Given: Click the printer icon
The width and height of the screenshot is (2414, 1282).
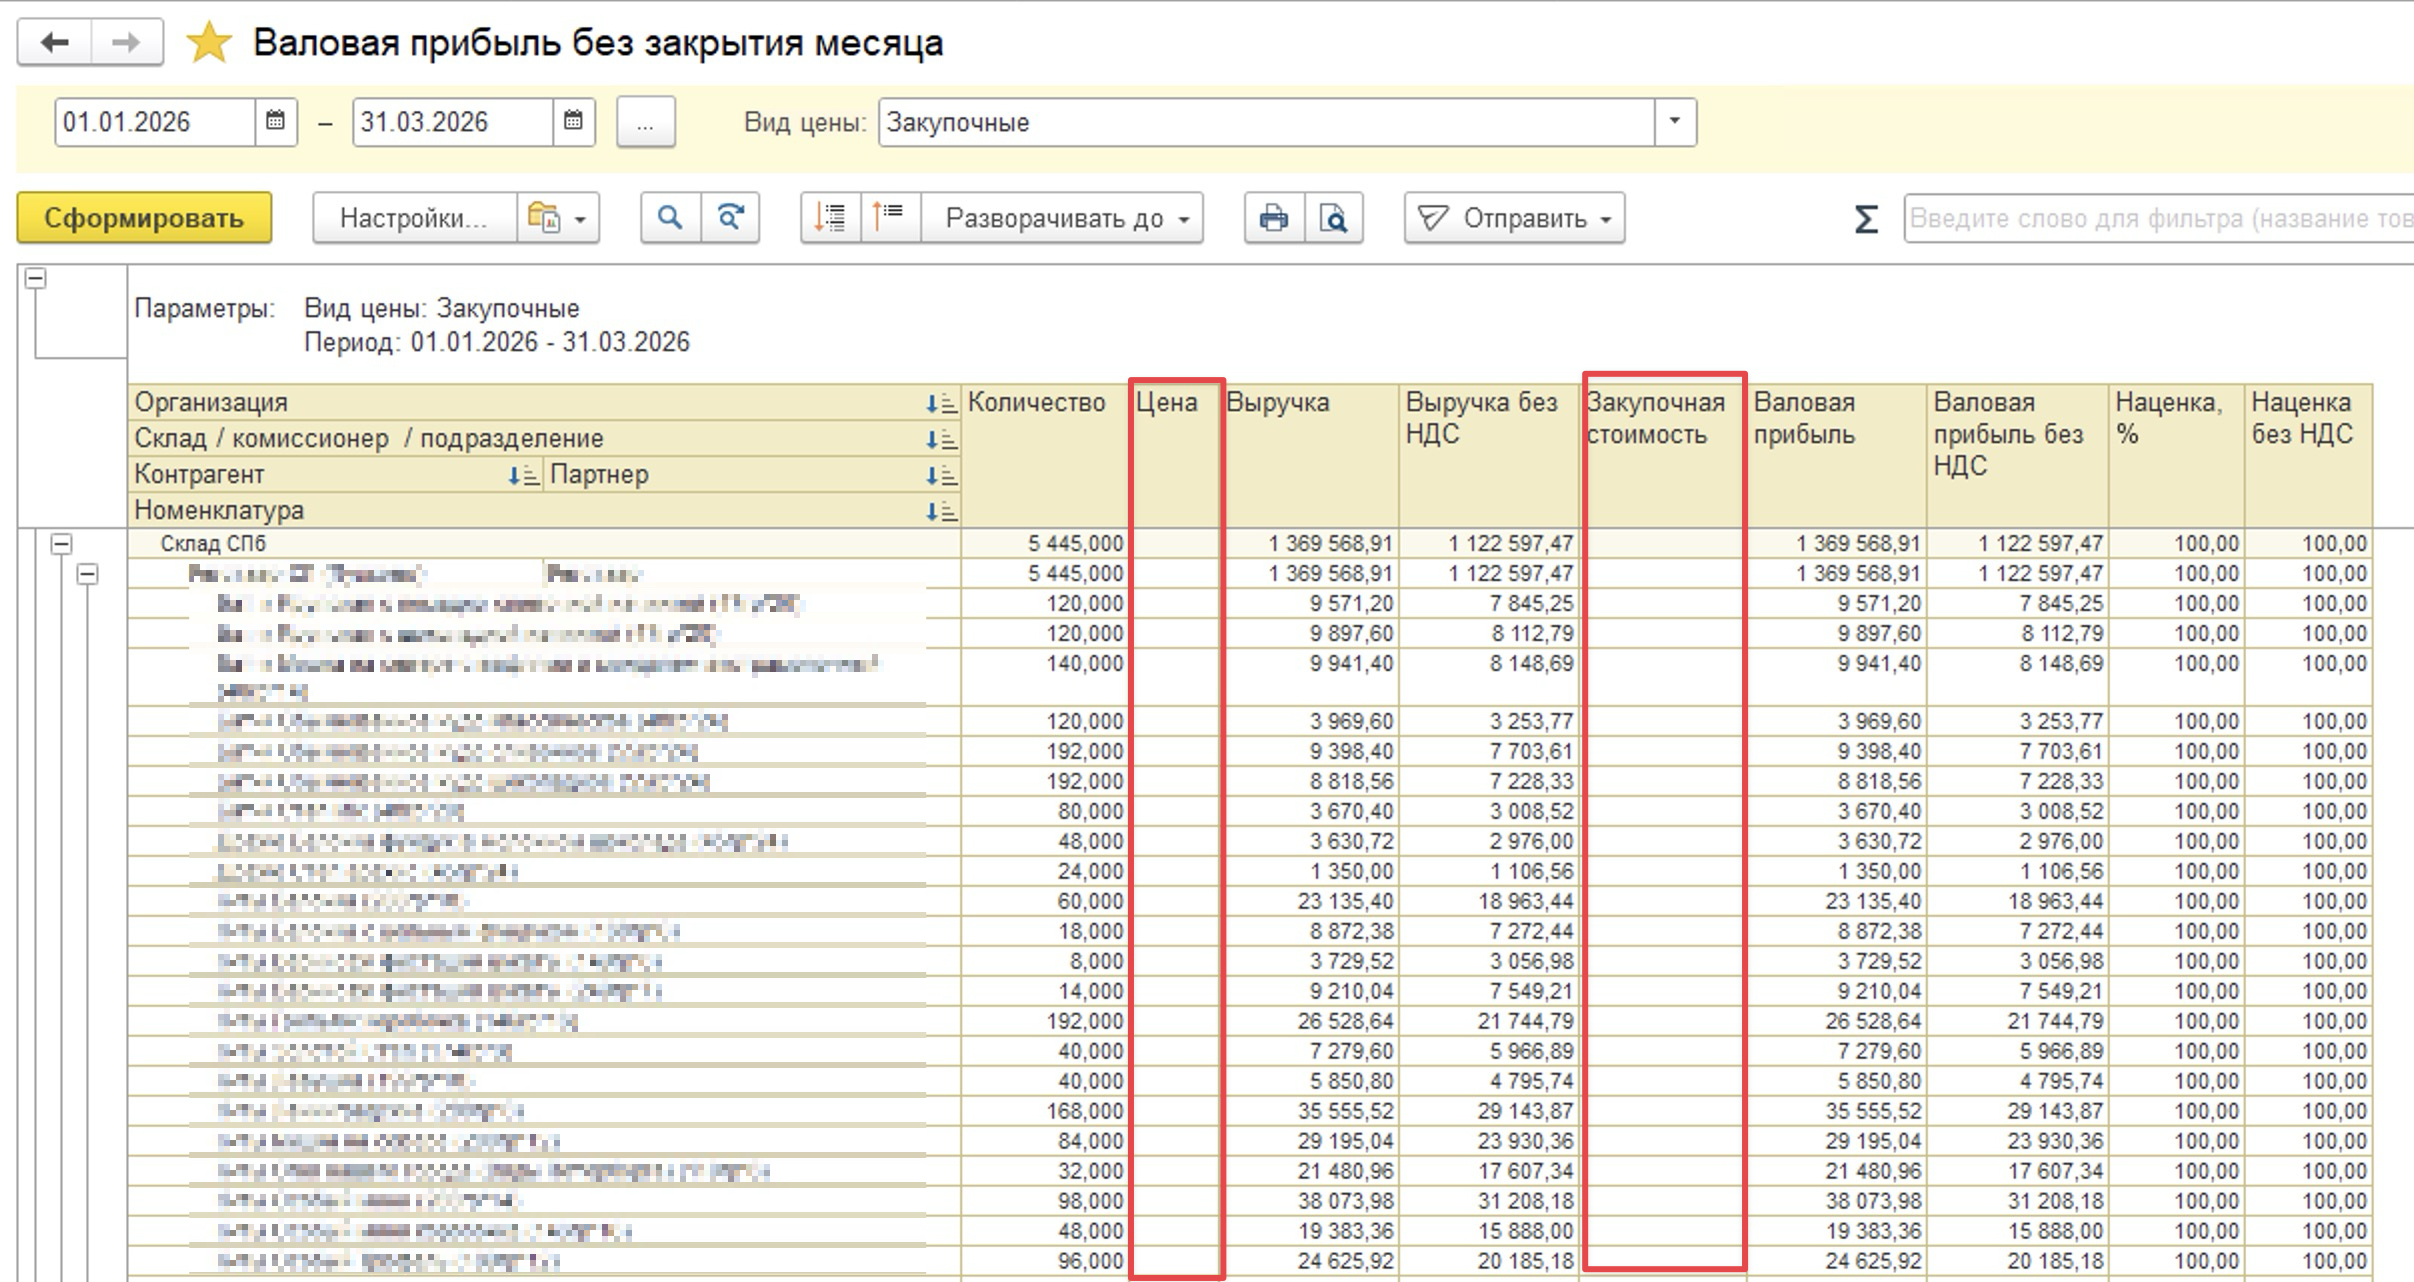Looking at the screenshot, I should [1273, 218].
